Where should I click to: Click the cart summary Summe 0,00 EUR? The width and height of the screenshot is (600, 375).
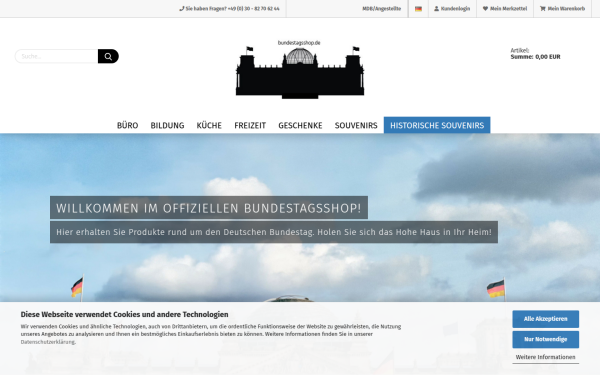point(535,57)
